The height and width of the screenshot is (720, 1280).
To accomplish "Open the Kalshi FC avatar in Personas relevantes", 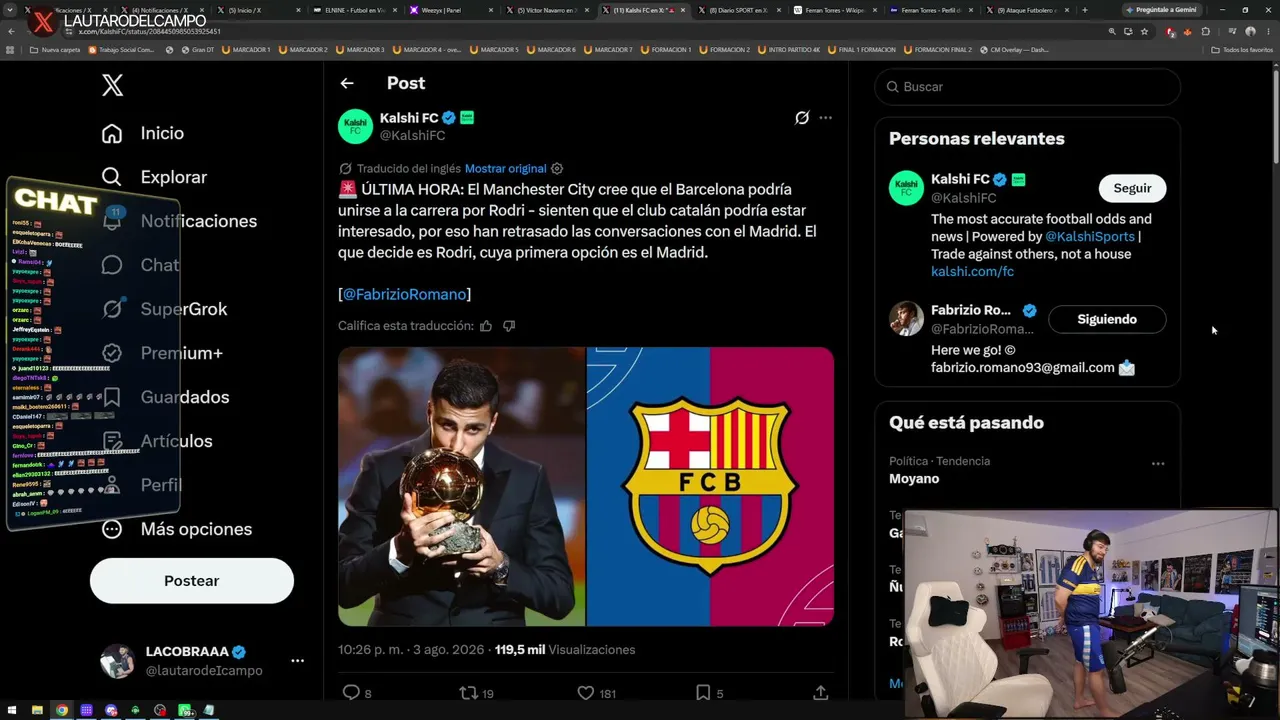I will 907,188.
